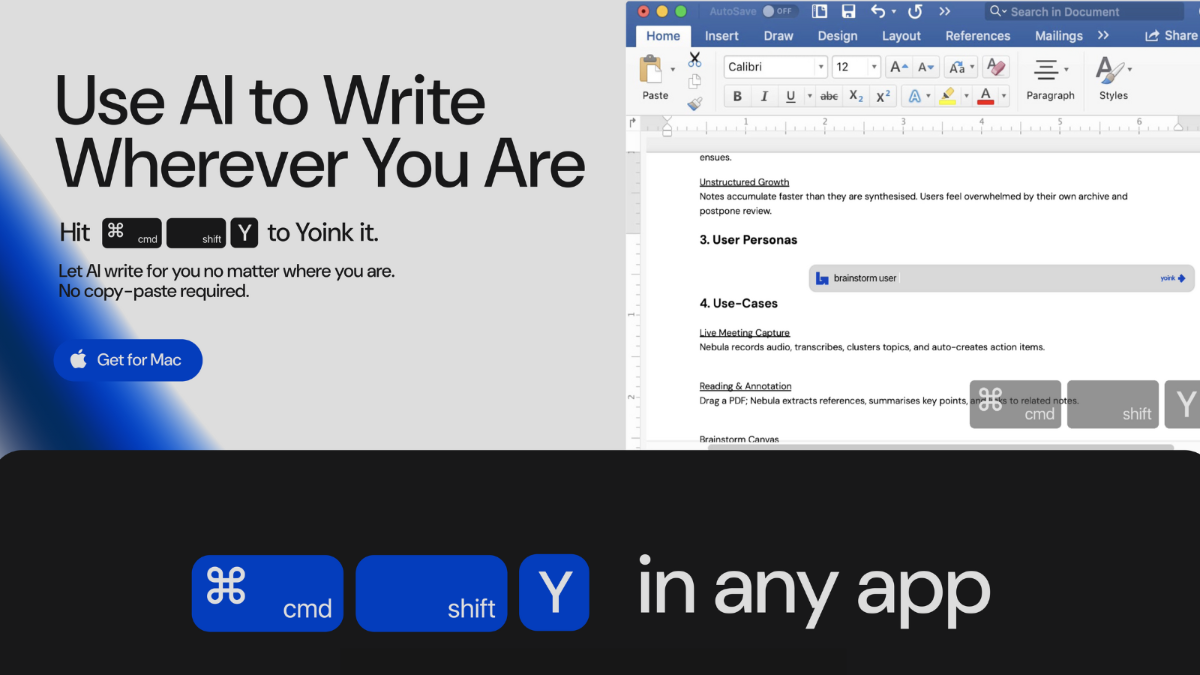
Task: Apply Italic formatting
Action: (764, 96)
